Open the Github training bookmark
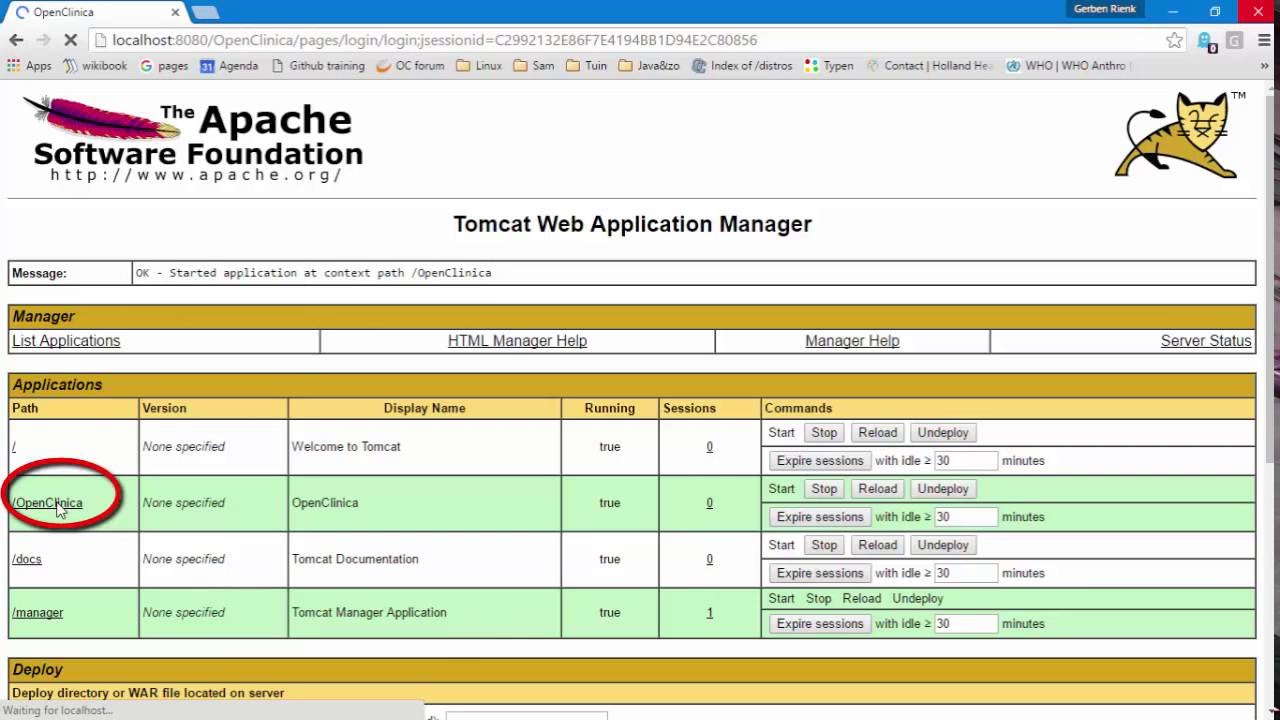The height and width of the screenshot is (720, 1280). tap(318, 66)
